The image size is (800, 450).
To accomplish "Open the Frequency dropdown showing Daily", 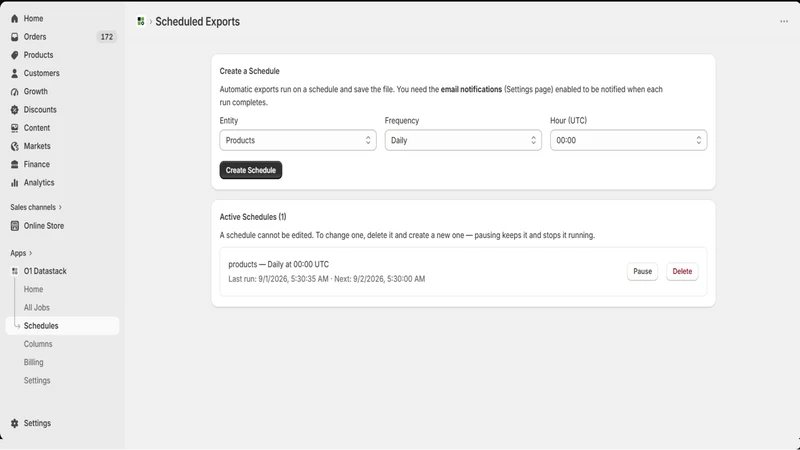I will 463,140.
